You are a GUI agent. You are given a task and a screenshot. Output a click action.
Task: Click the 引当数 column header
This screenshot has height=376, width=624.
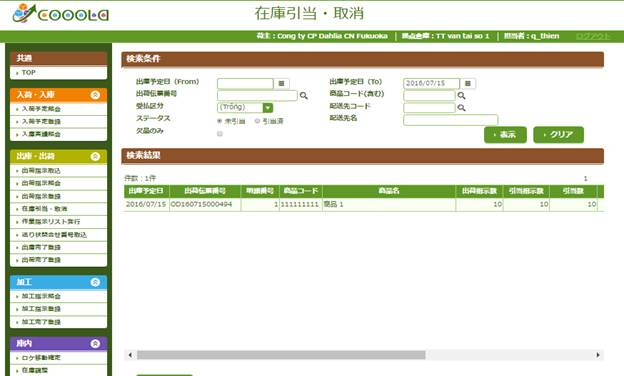click(x=573, y=191)
